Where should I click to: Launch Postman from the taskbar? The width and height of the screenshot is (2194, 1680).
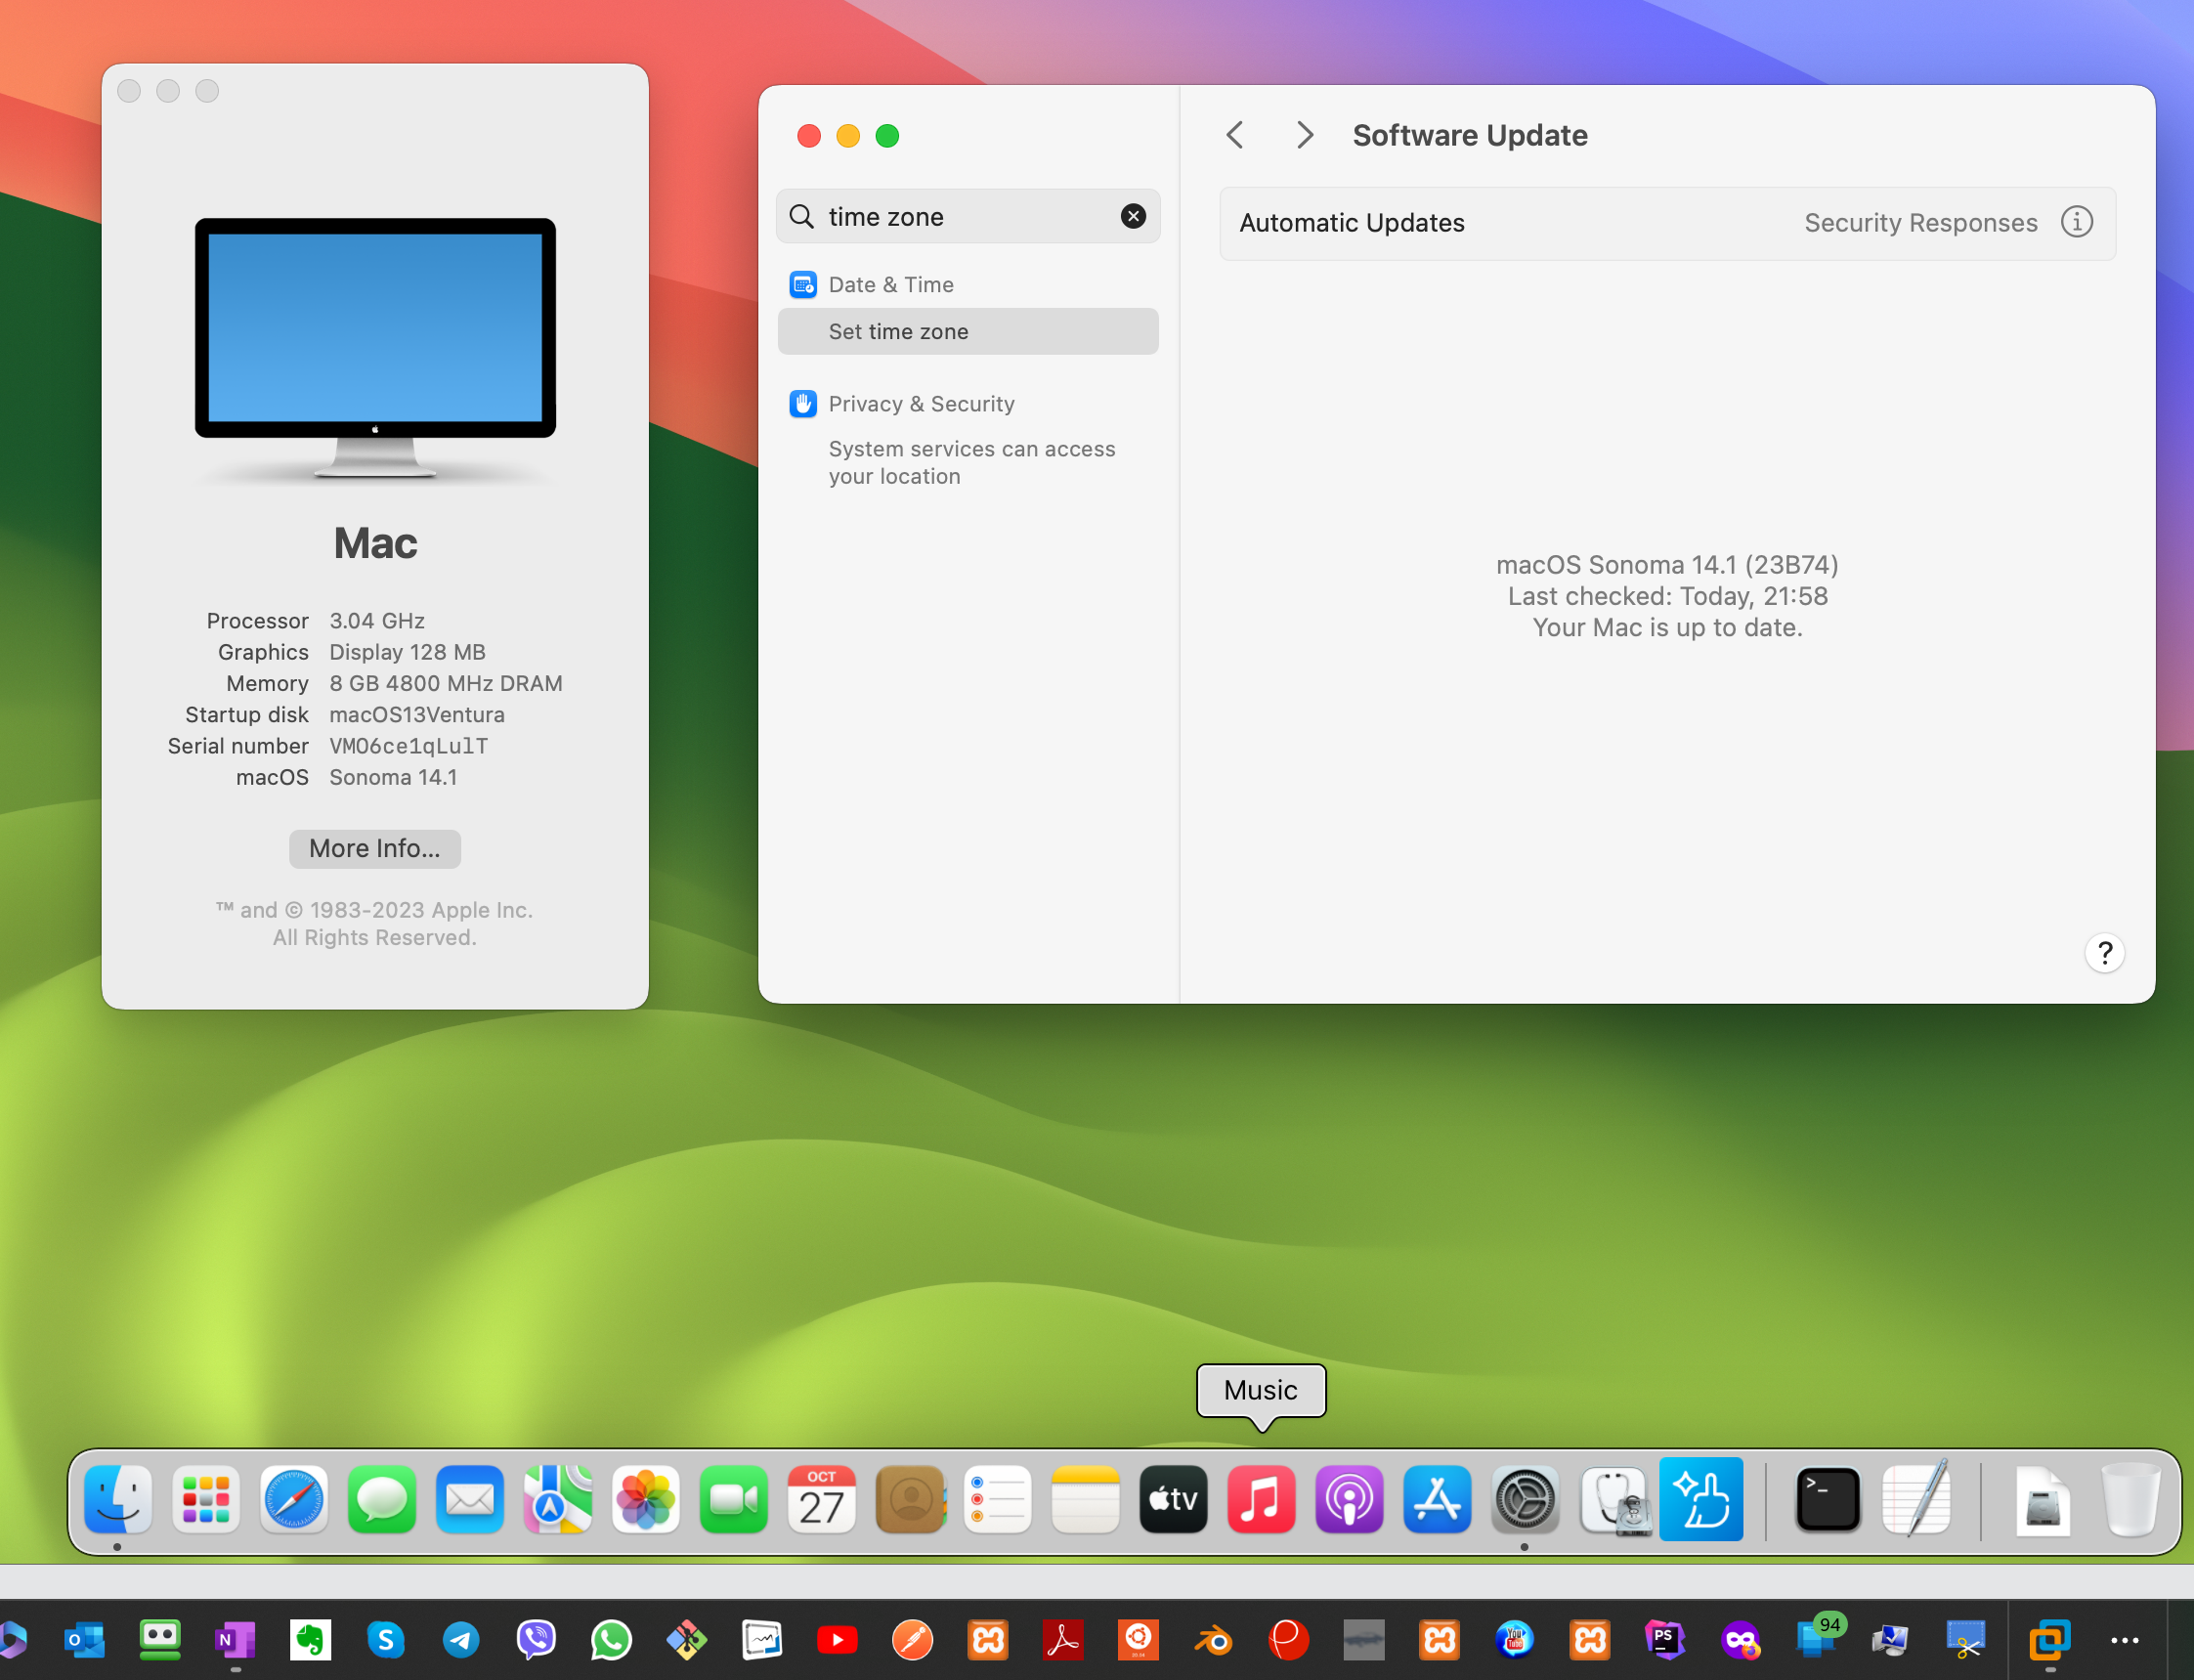click(913, 1640)
